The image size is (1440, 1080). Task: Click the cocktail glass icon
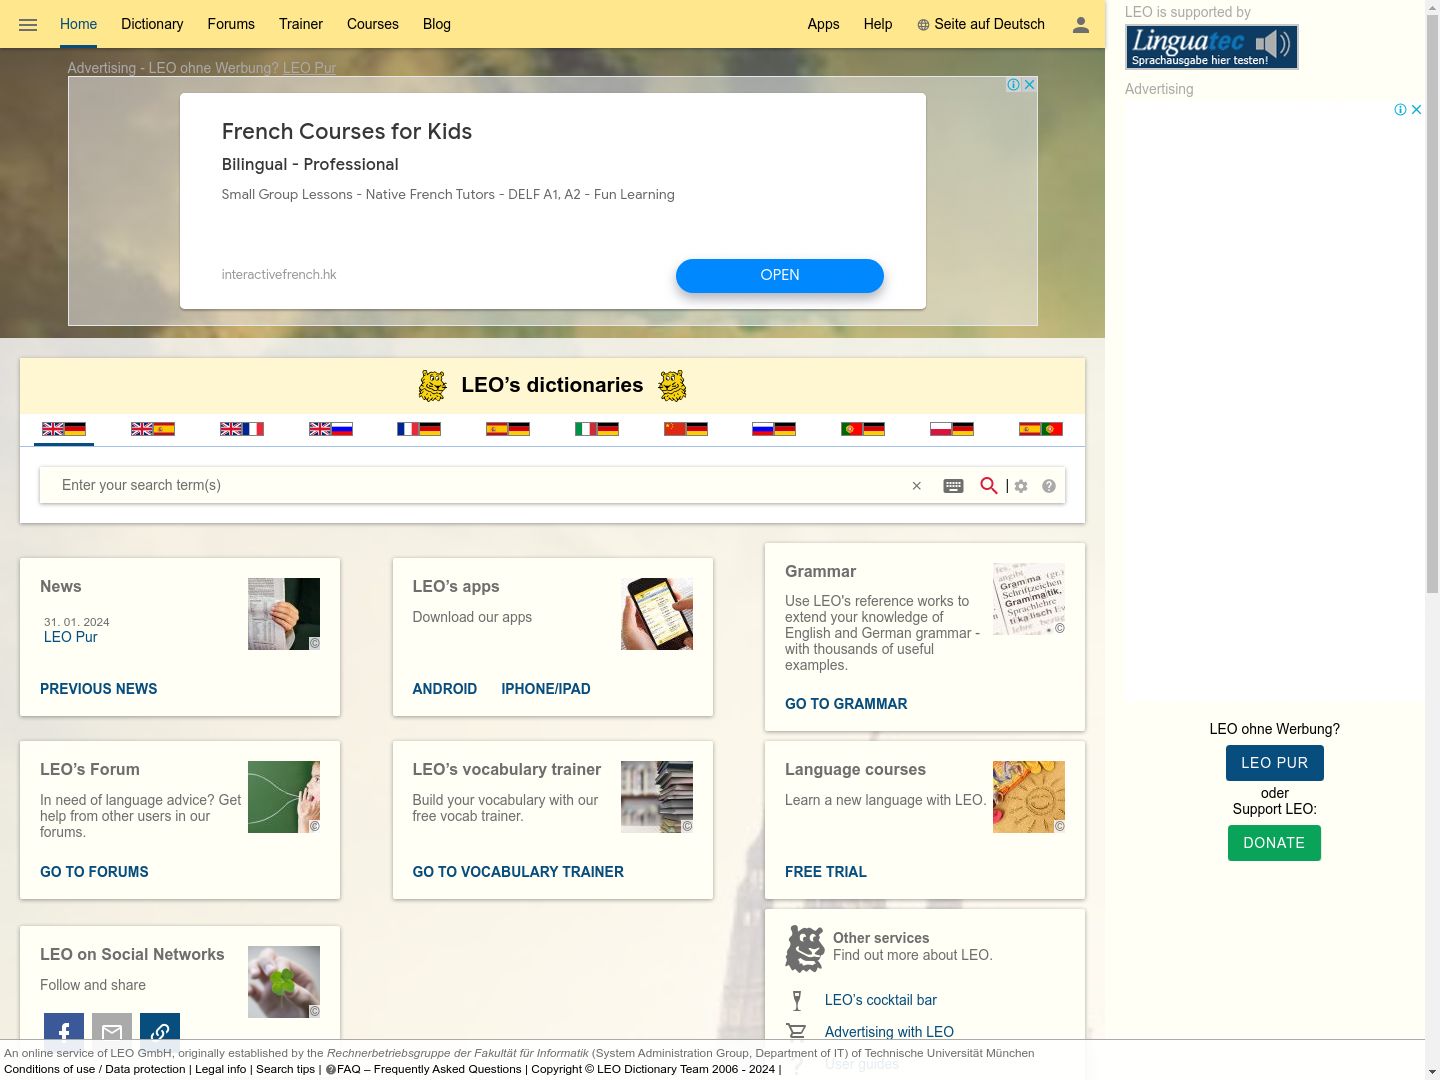(797, 1001)
